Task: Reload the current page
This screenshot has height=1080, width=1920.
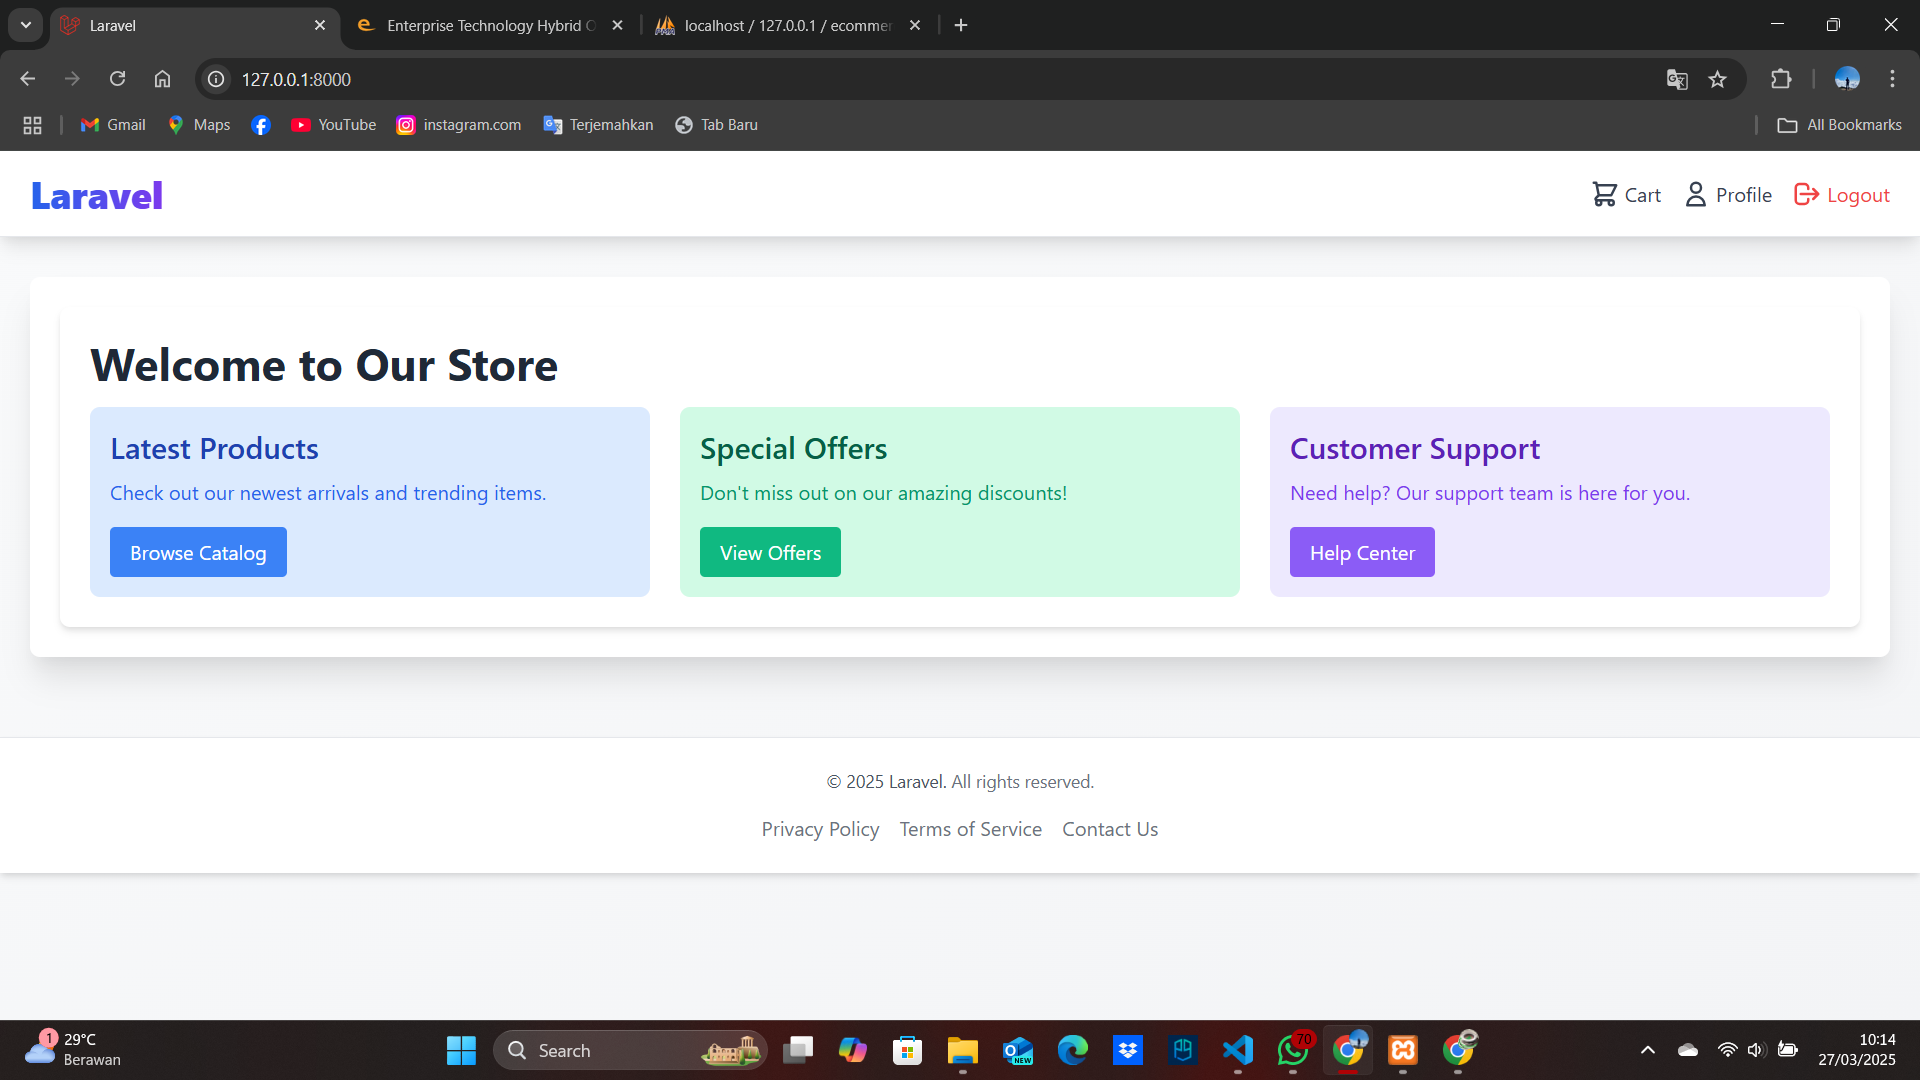Action: pyautogui.click(x=117, y=78)
